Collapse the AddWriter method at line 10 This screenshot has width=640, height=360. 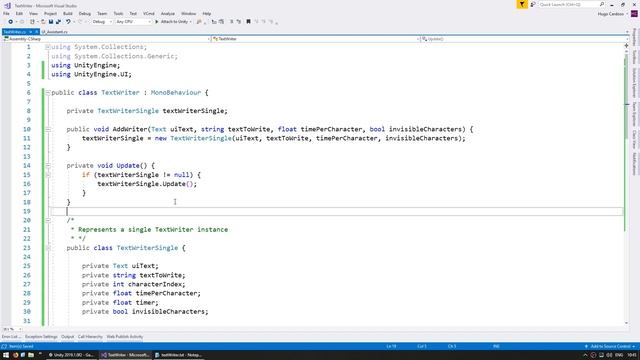click(x=48, y=129)
